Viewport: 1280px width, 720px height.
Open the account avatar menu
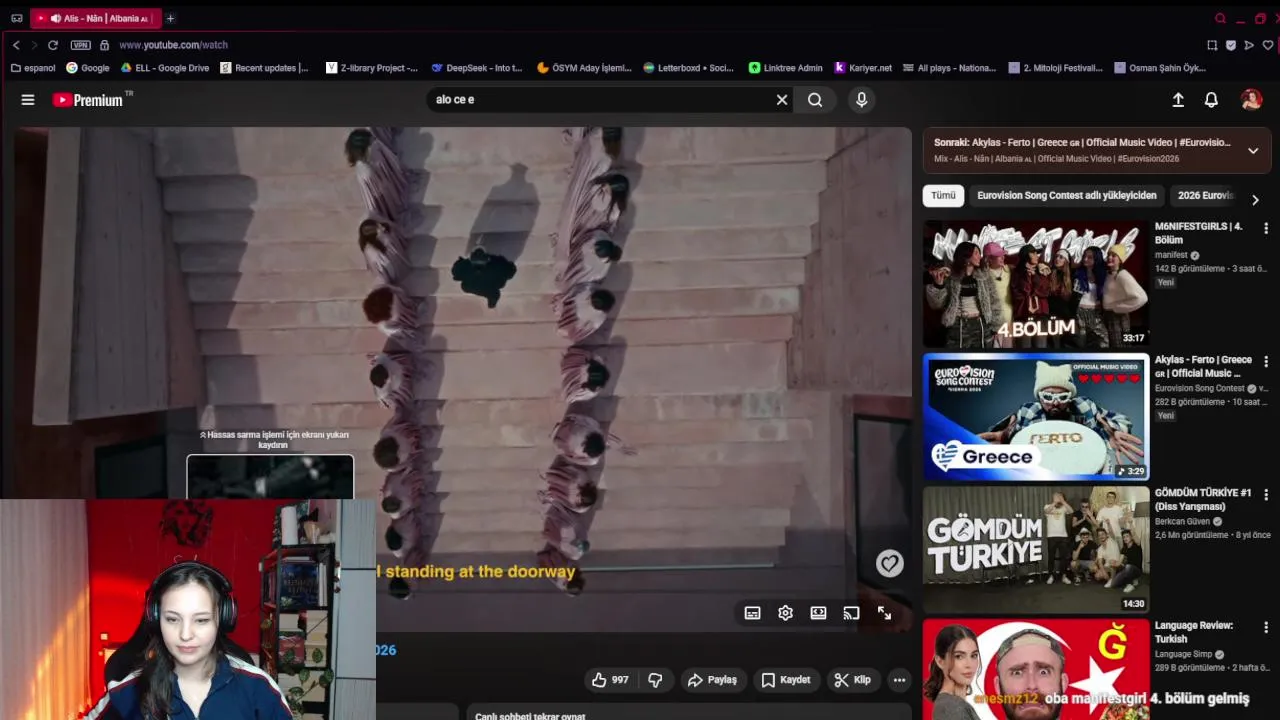point(1251,100)
